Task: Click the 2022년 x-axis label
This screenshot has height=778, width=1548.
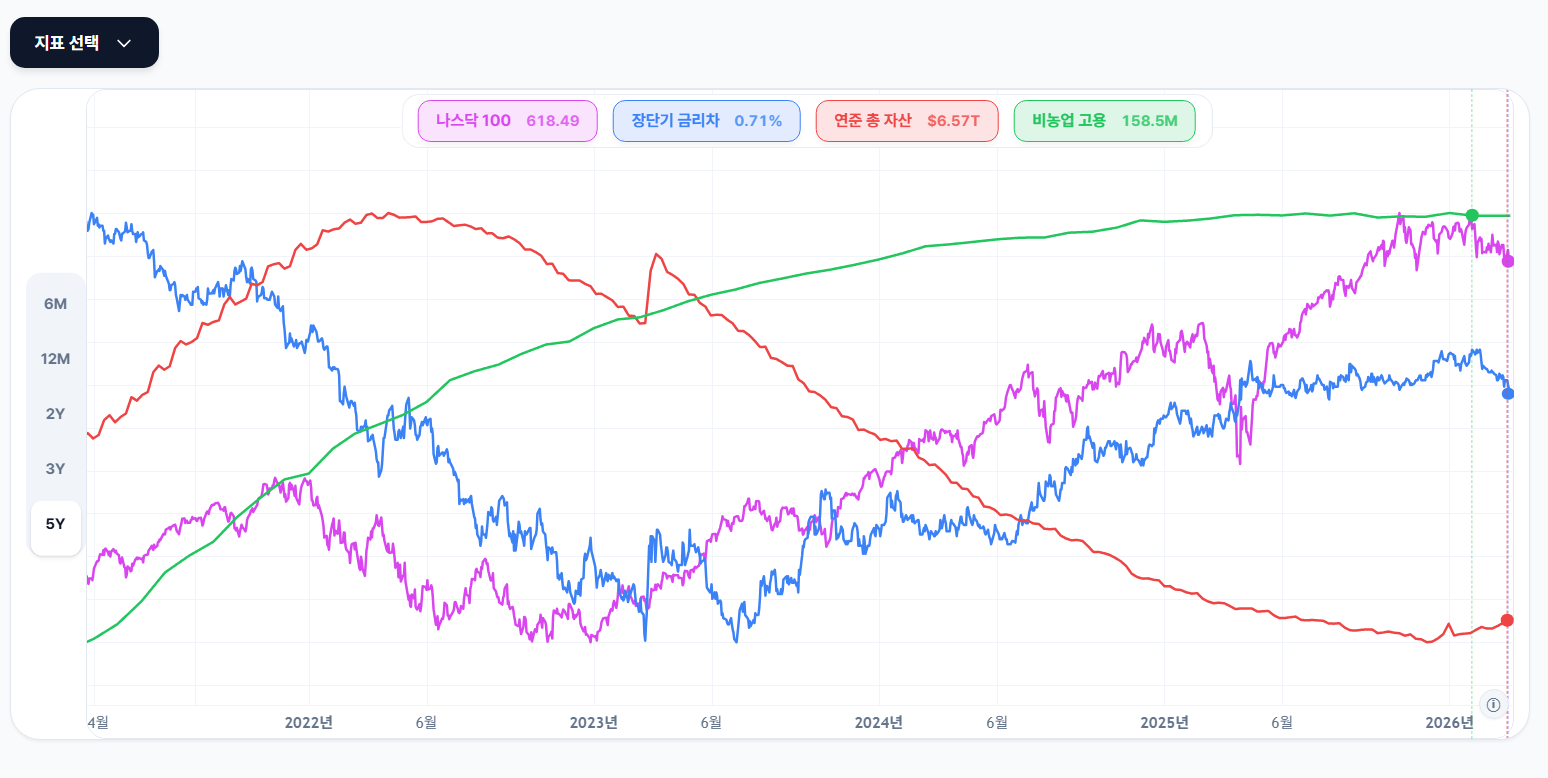Action: [x=309, y=722]
